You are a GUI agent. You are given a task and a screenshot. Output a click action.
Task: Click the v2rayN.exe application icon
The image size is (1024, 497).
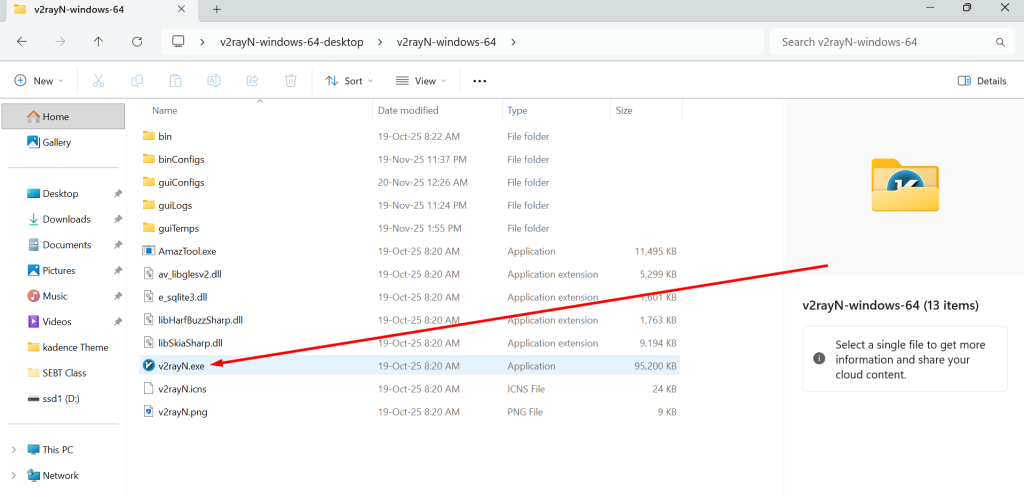click(148, 366)
